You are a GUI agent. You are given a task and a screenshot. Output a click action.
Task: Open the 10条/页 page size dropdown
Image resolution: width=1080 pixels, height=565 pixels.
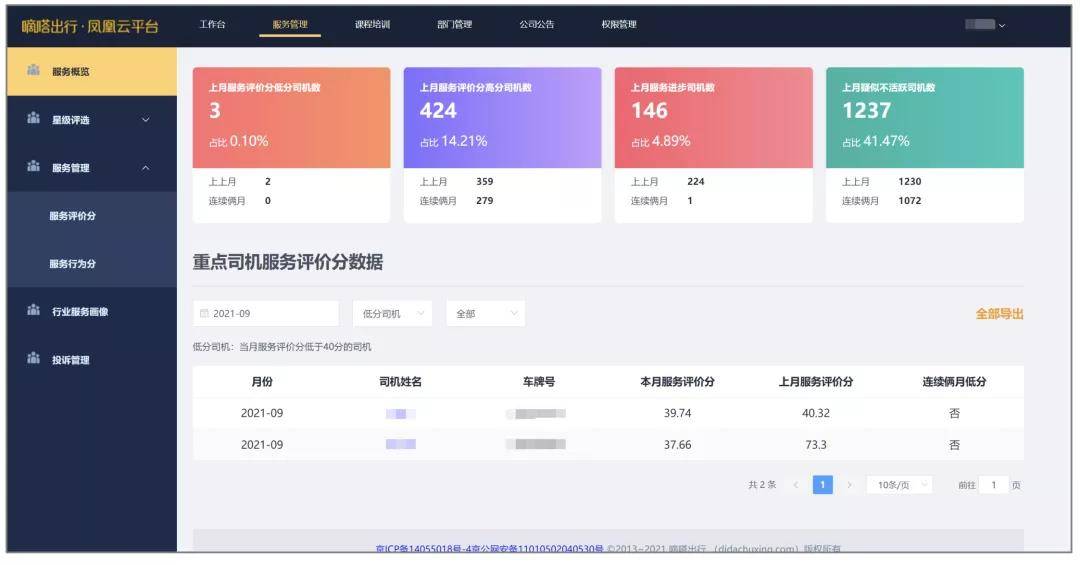click(900, 485)
